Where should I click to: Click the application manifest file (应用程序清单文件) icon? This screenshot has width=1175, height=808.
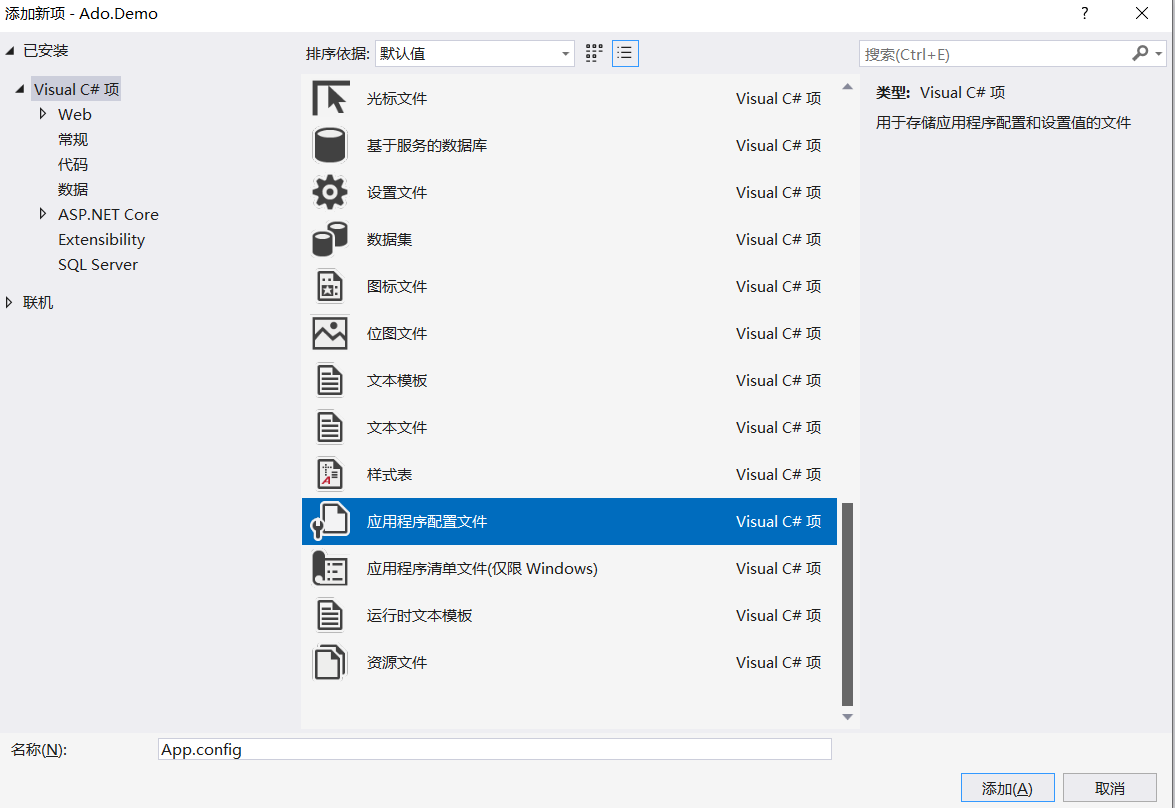click(x=330, y=569)
